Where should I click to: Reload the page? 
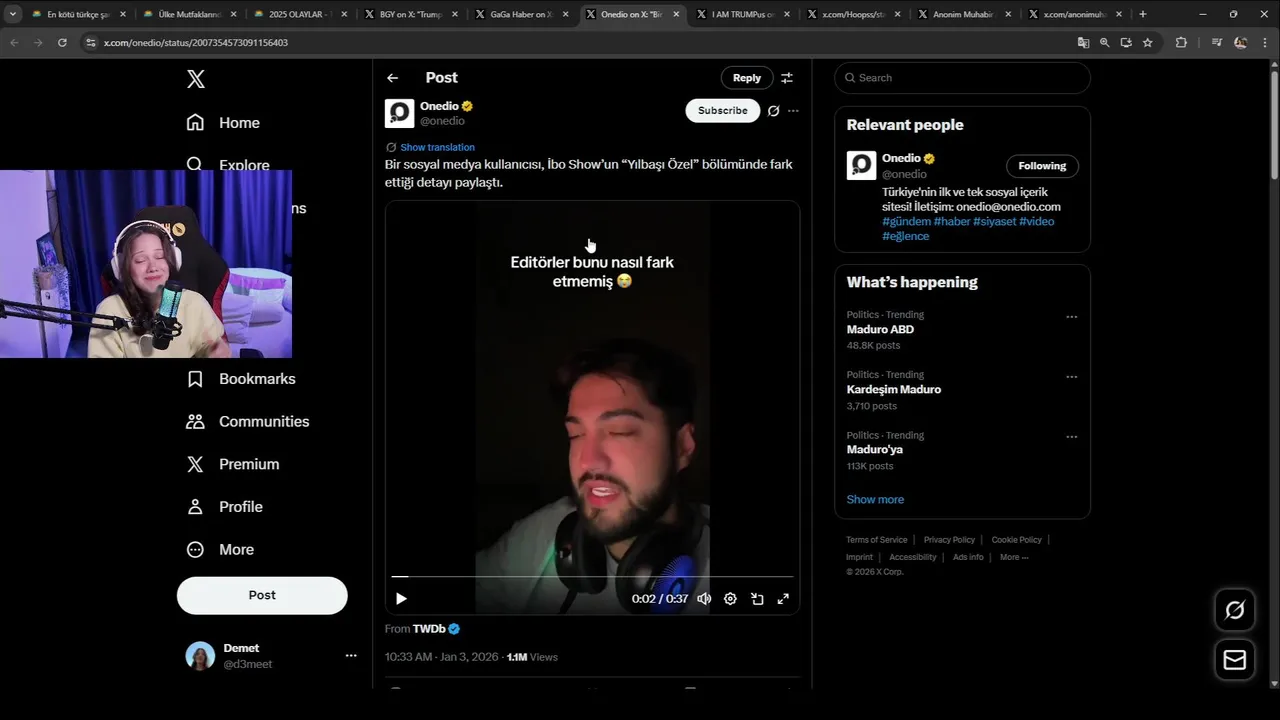pyautogui.click(x=62, y=43)
